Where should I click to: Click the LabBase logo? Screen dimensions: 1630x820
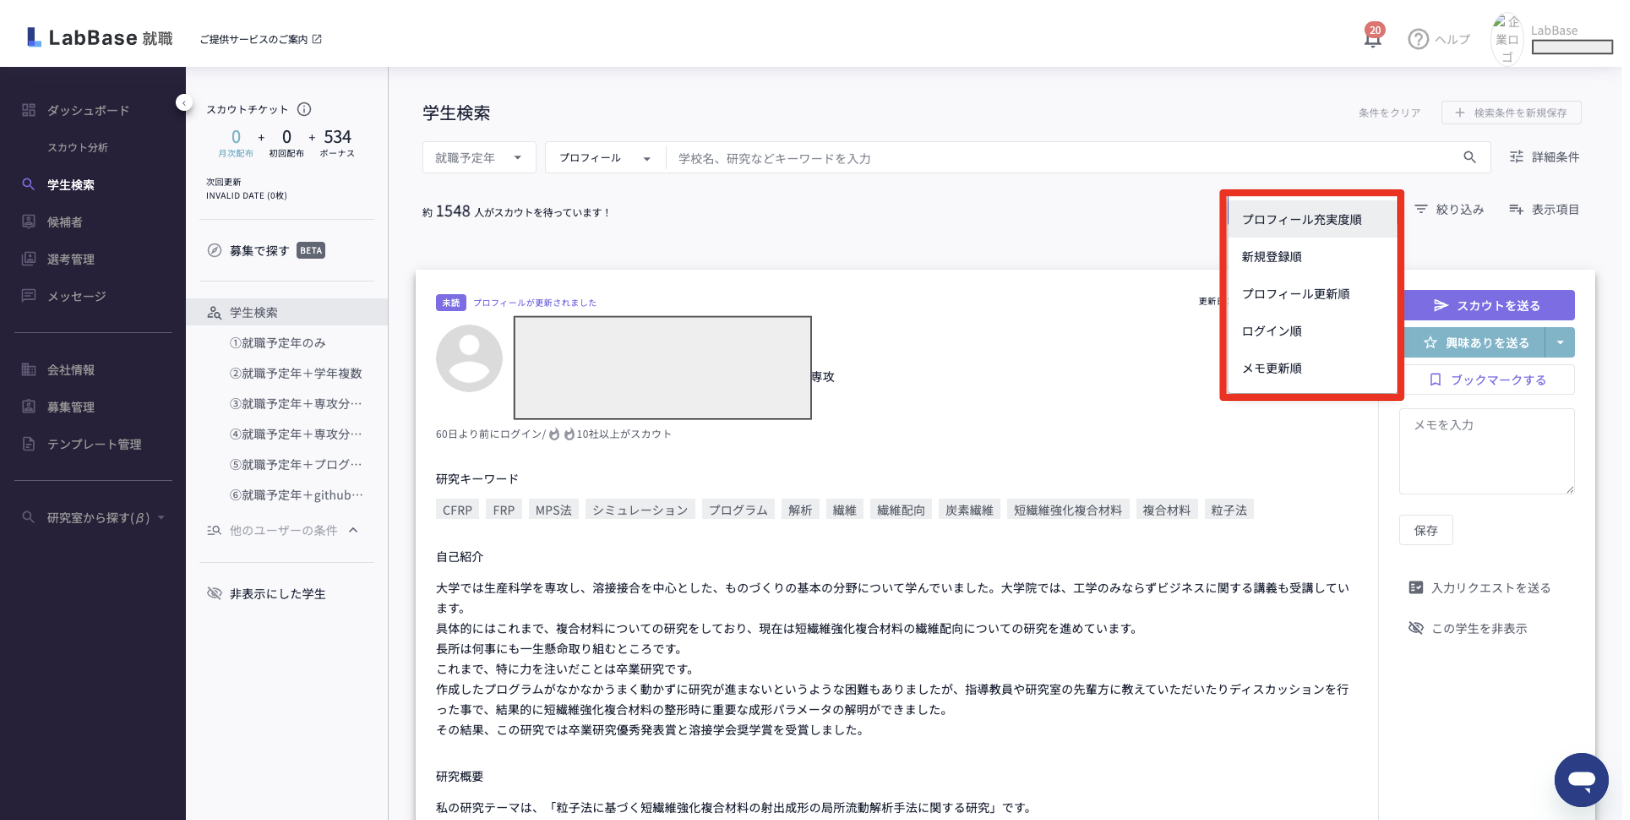[x=99, y=38]
